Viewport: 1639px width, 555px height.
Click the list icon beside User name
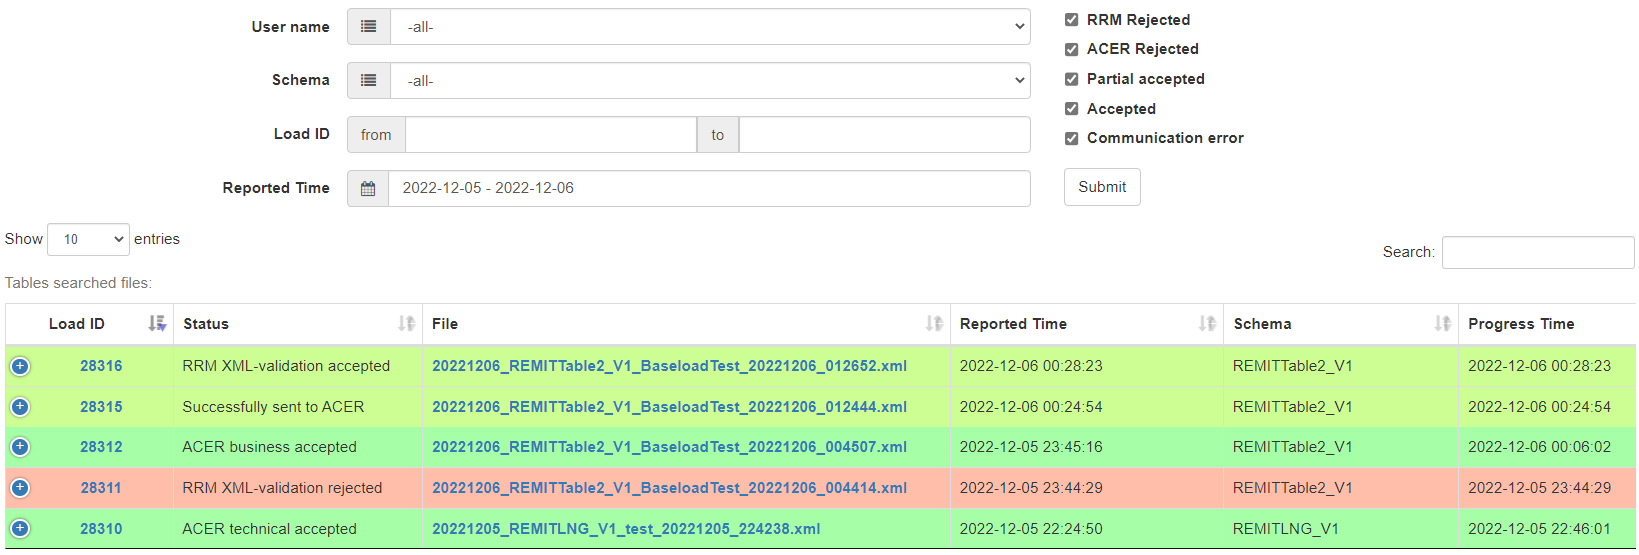pyautogui.click(x=368, y=27)
